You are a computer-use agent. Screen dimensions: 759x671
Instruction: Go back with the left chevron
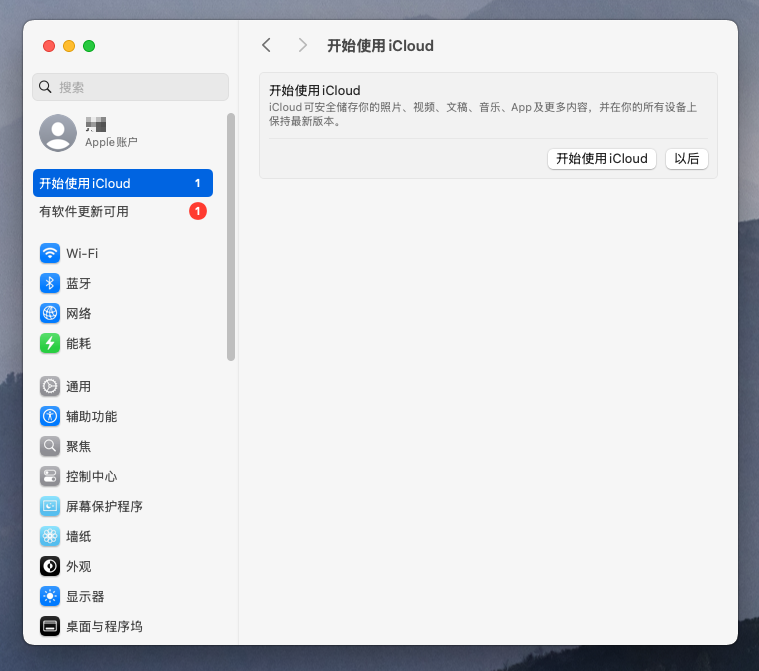[x=266, y=46]
